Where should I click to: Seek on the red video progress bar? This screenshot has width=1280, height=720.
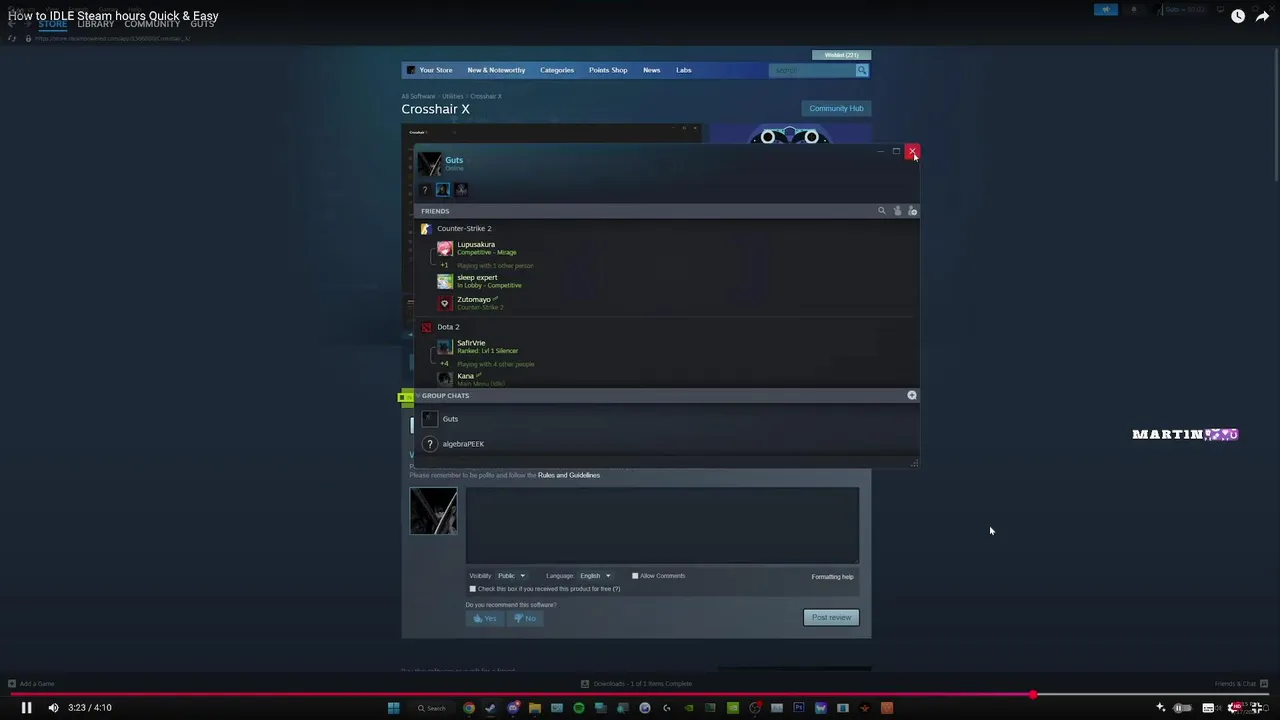coord(640,694)
